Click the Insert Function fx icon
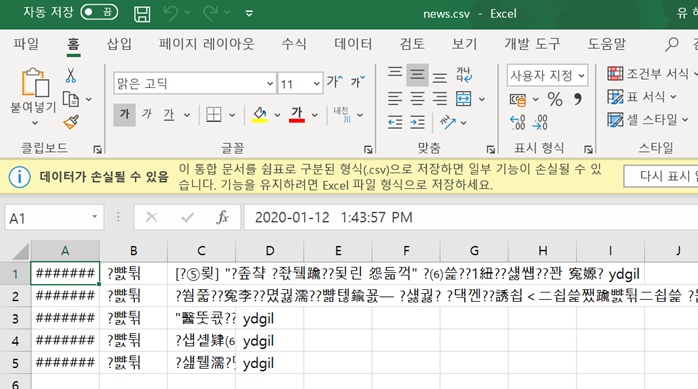 222,218
